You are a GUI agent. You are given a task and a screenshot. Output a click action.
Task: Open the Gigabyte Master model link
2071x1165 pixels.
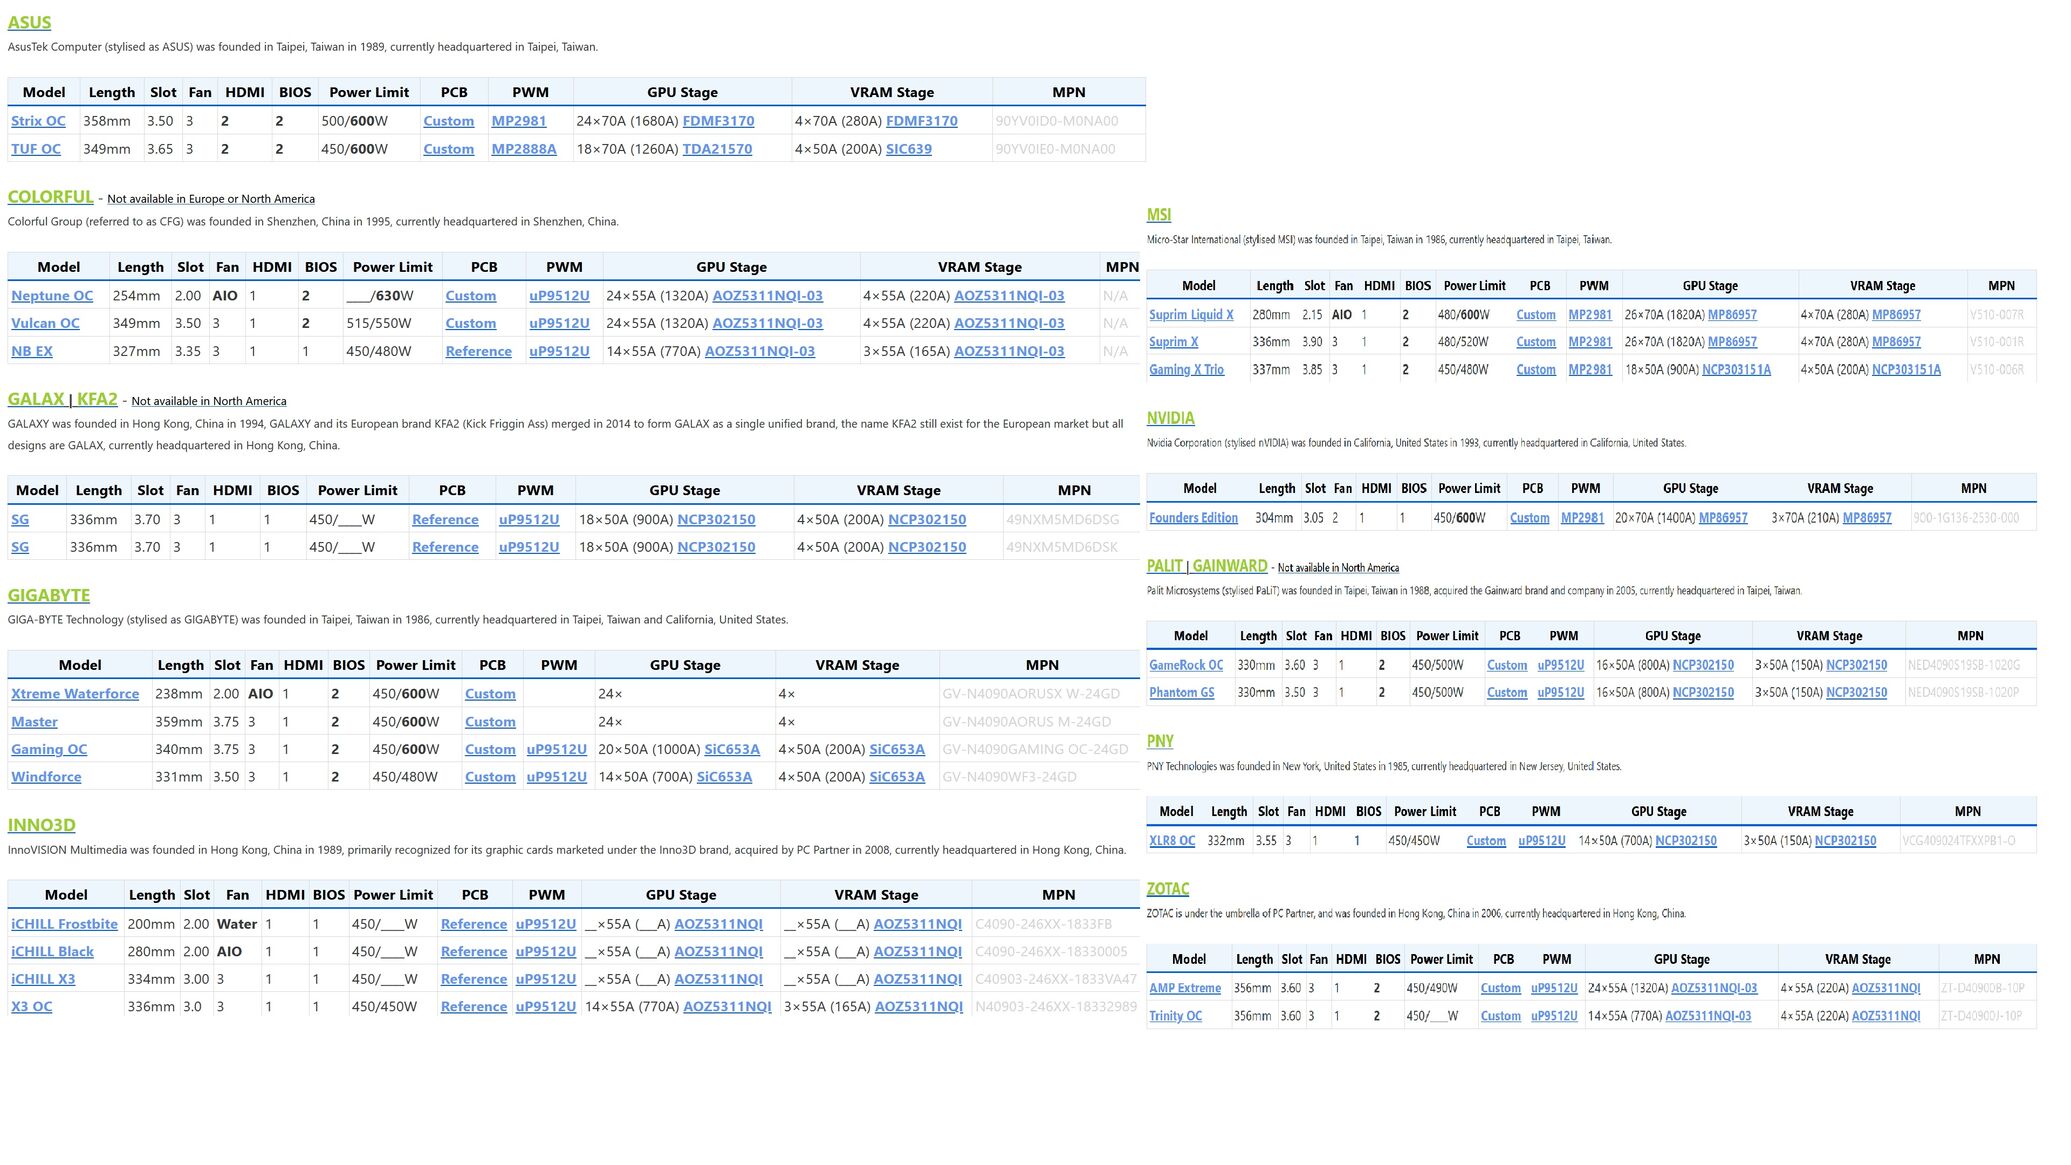tap(34, 722)
